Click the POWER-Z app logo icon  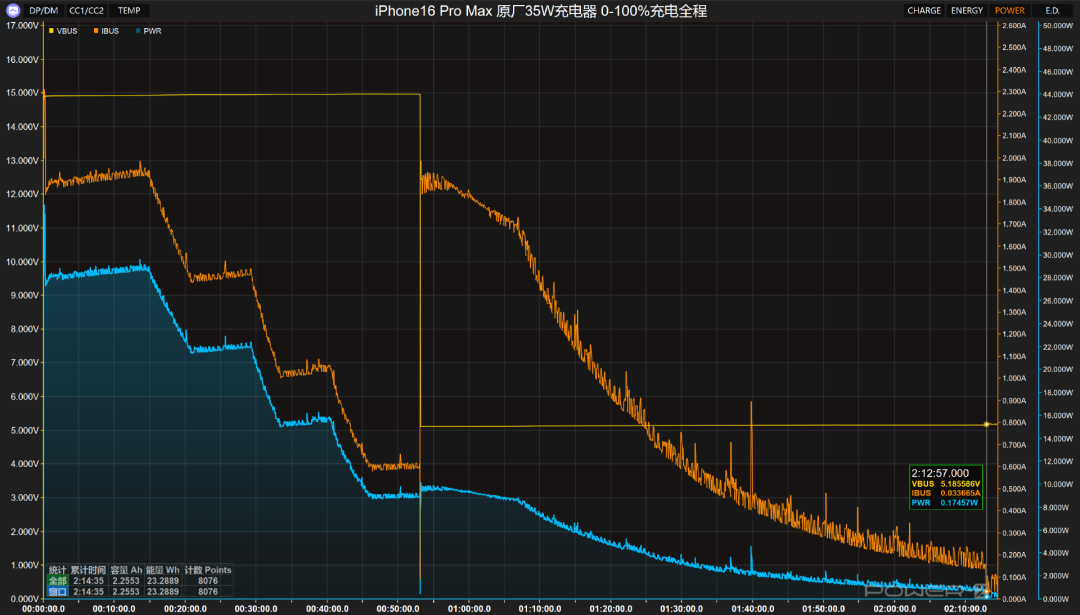[12, 10]
